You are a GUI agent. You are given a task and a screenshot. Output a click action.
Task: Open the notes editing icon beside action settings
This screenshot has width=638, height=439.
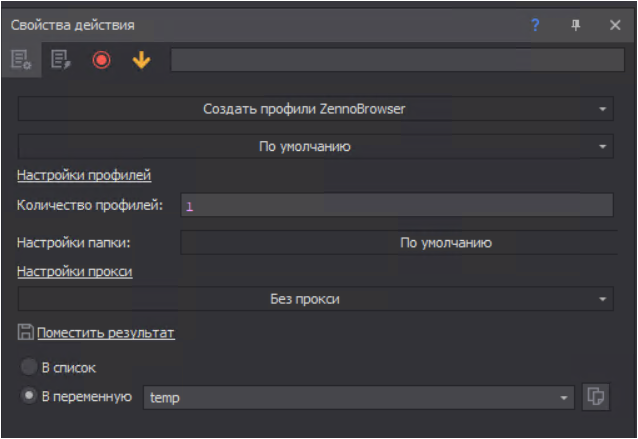point(62,60)
